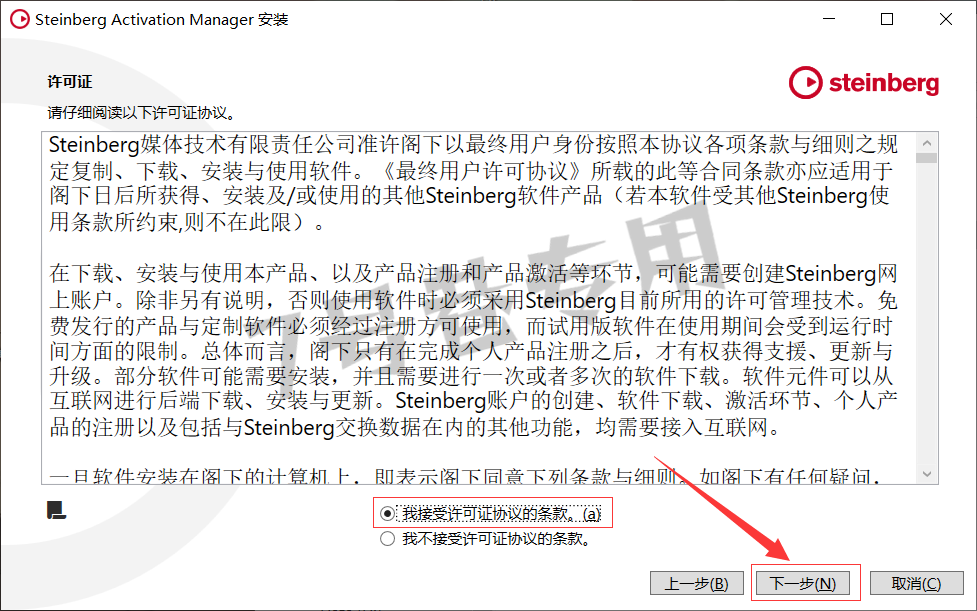Minimize the installer window
The image size is (977, 611).
coord(829,19)
